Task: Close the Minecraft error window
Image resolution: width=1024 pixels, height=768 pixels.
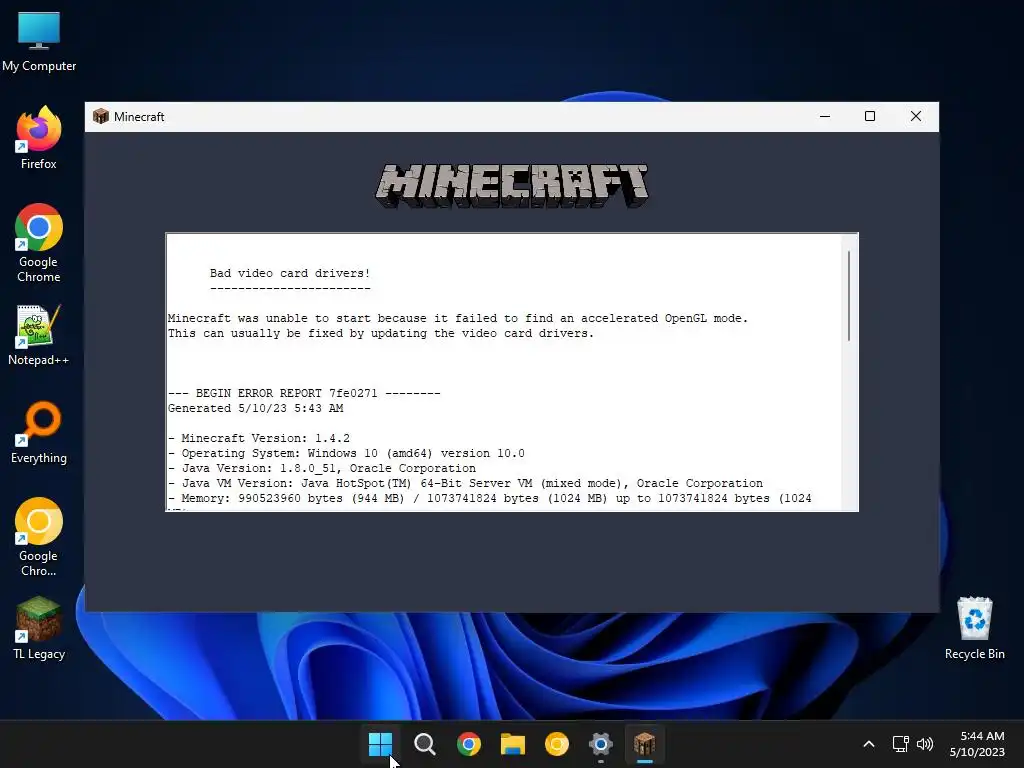Action: pos(916,116)
